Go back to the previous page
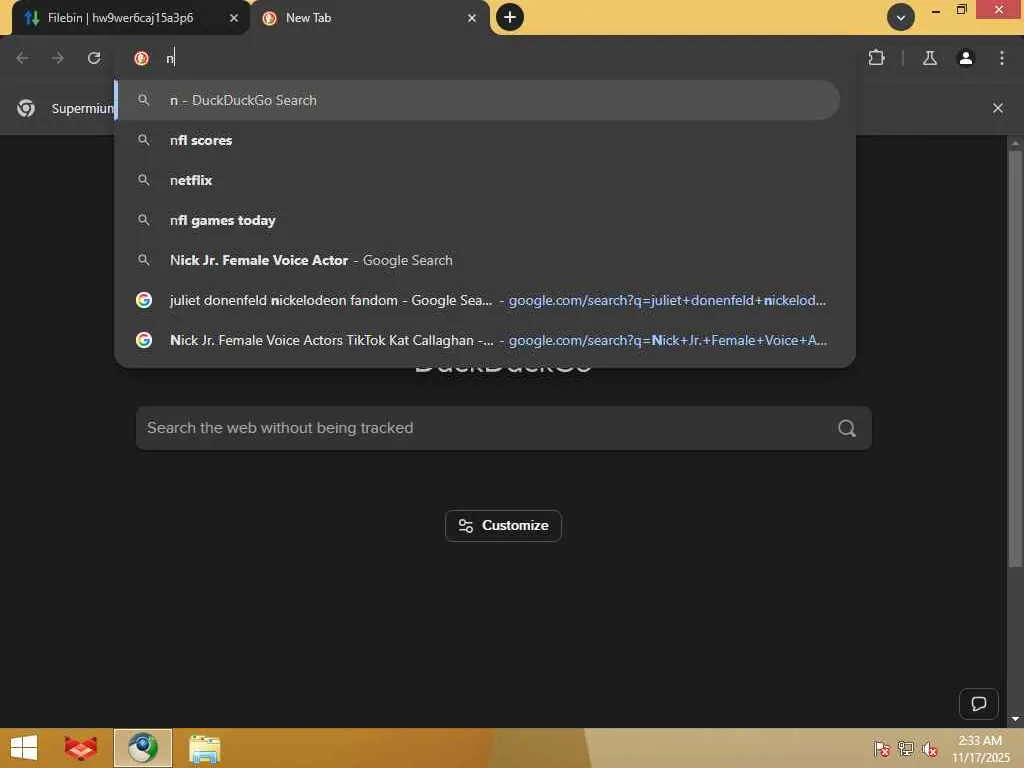Screen dimensions: 1024x768 (x=22, y=58)
